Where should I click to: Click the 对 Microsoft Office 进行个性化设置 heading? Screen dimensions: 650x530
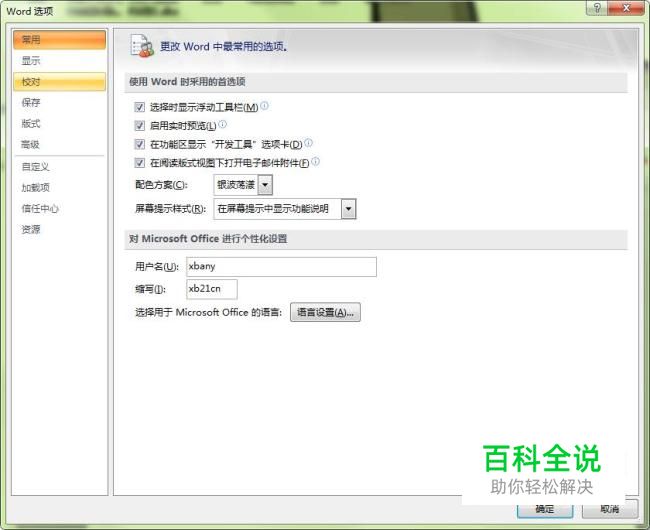208,239
